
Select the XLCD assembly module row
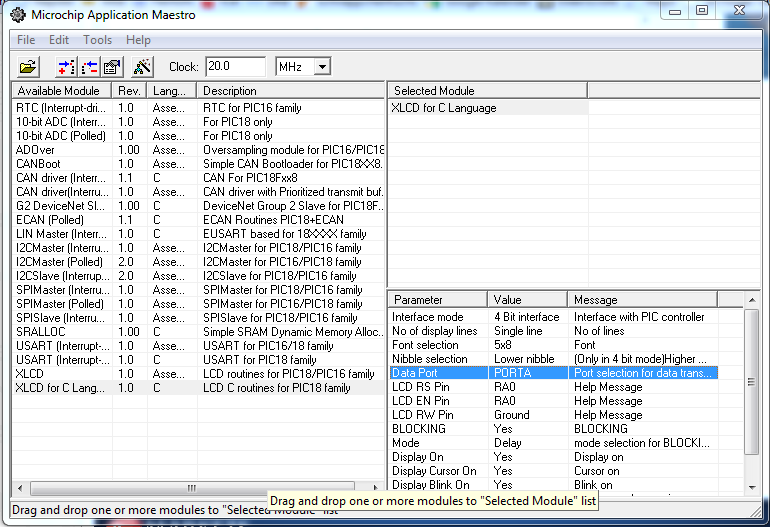(198, 374)
